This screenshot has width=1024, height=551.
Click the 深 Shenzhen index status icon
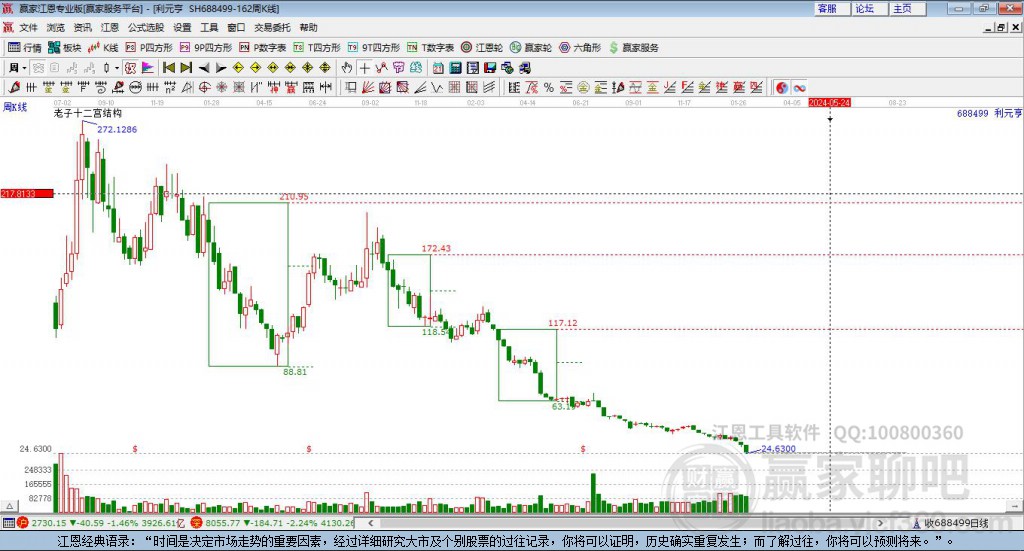click(x=197, y=523)
